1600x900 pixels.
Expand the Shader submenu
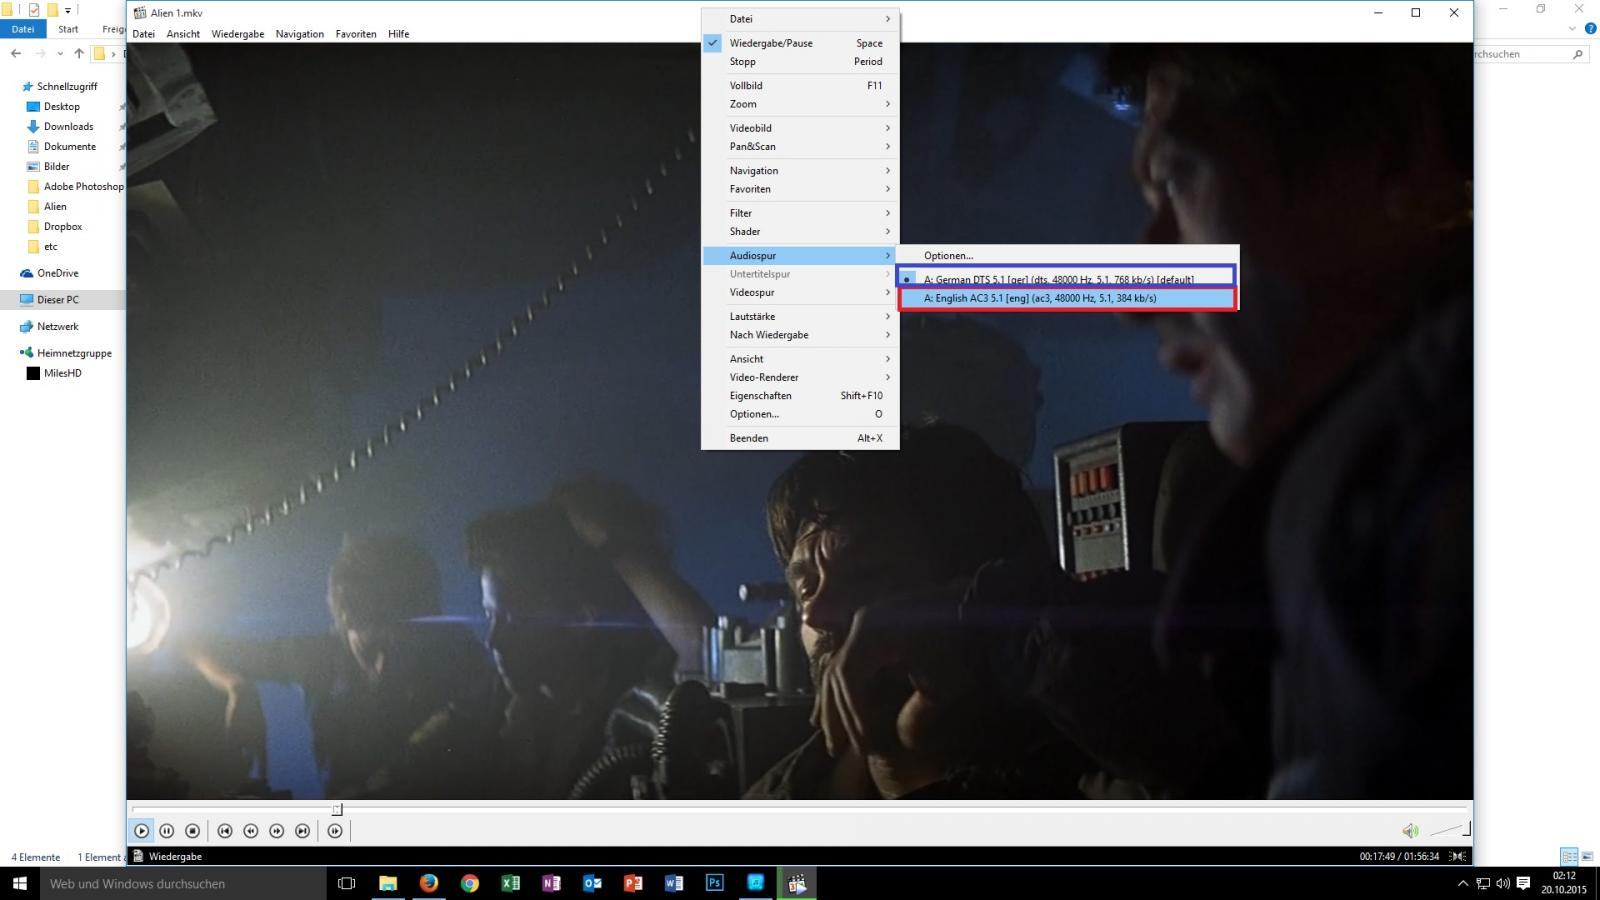(x=800, y=231)
